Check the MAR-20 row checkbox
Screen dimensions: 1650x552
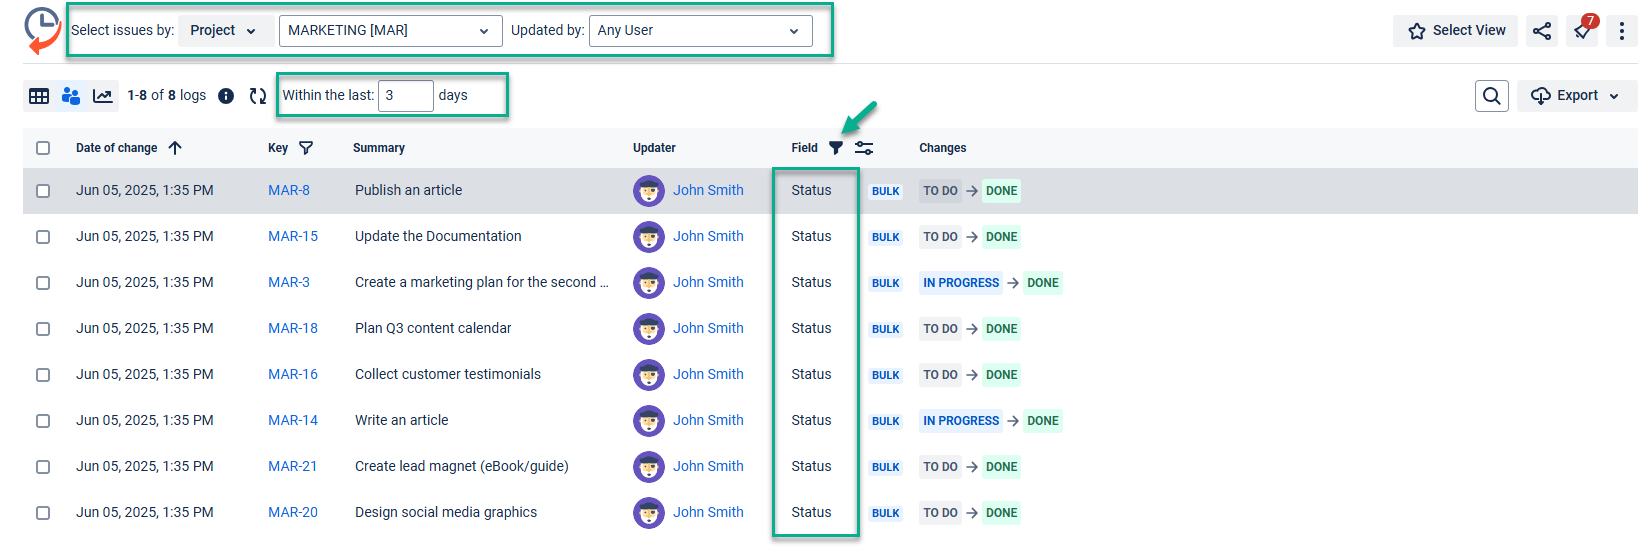pyautogui.click(x=43, y=513)
